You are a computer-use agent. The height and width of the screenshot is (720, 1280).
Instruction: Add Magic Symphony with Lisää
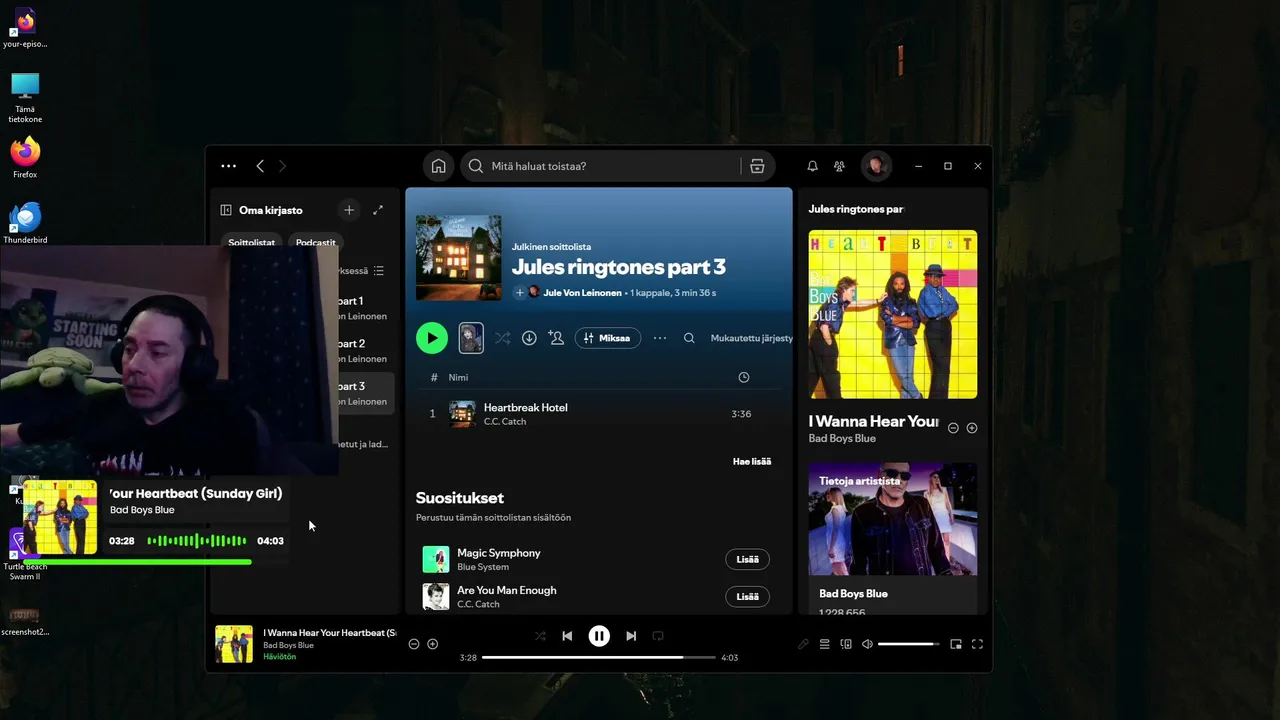[747, 560]
